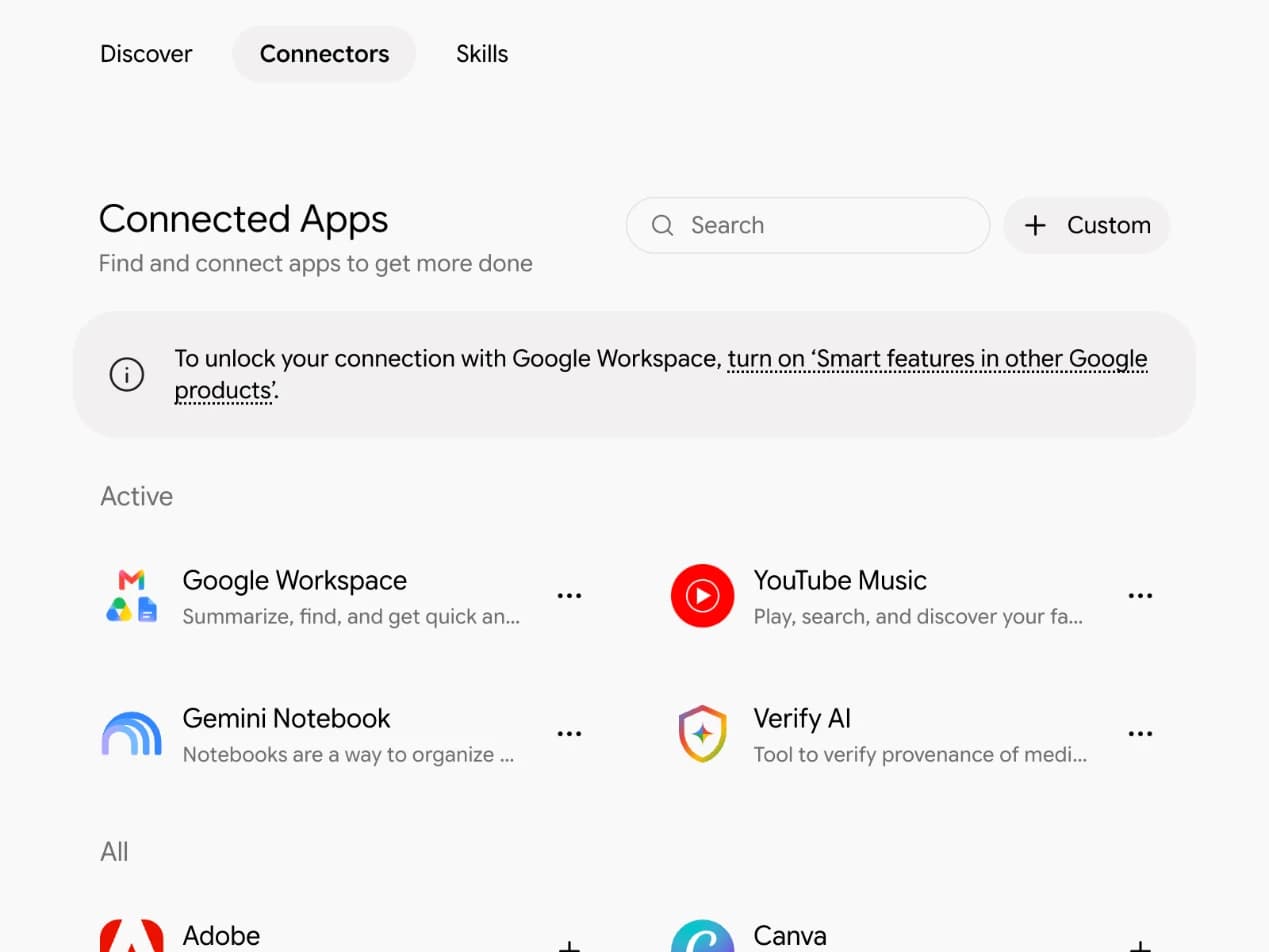1269x952 pixels.
Task: Open Google Workspace more options menu
Action: 569,595
